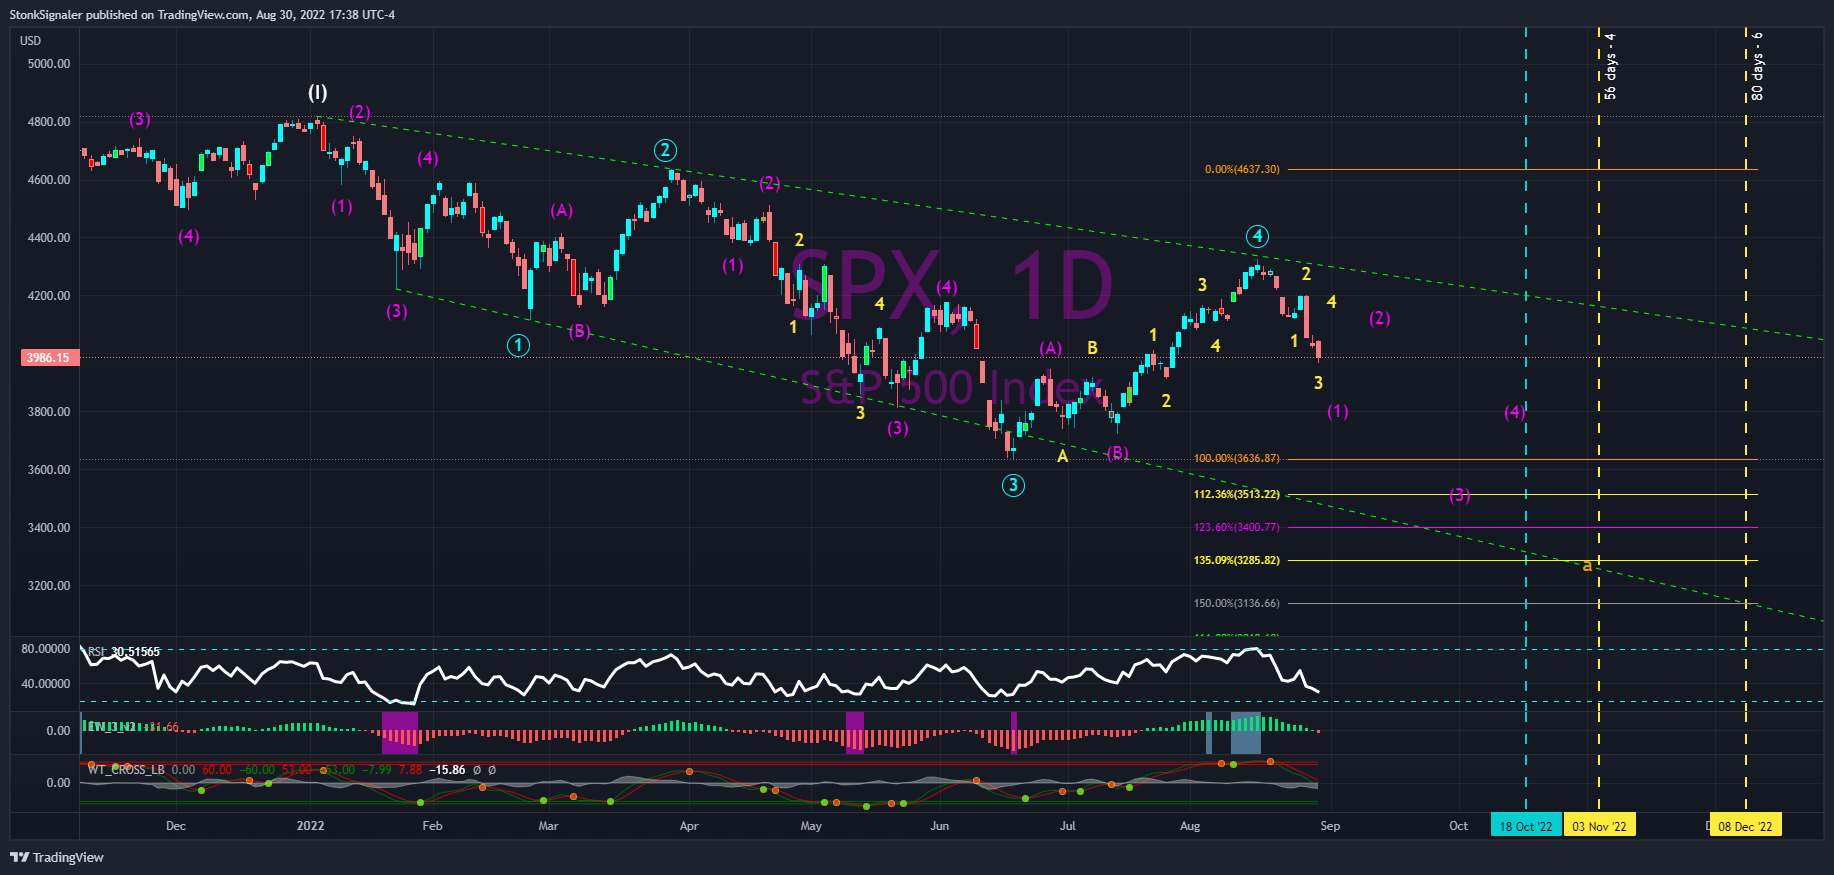Click the 5000.00 price axis label
The width and height of the screenshot is (1834, 875).
[49, 63]
